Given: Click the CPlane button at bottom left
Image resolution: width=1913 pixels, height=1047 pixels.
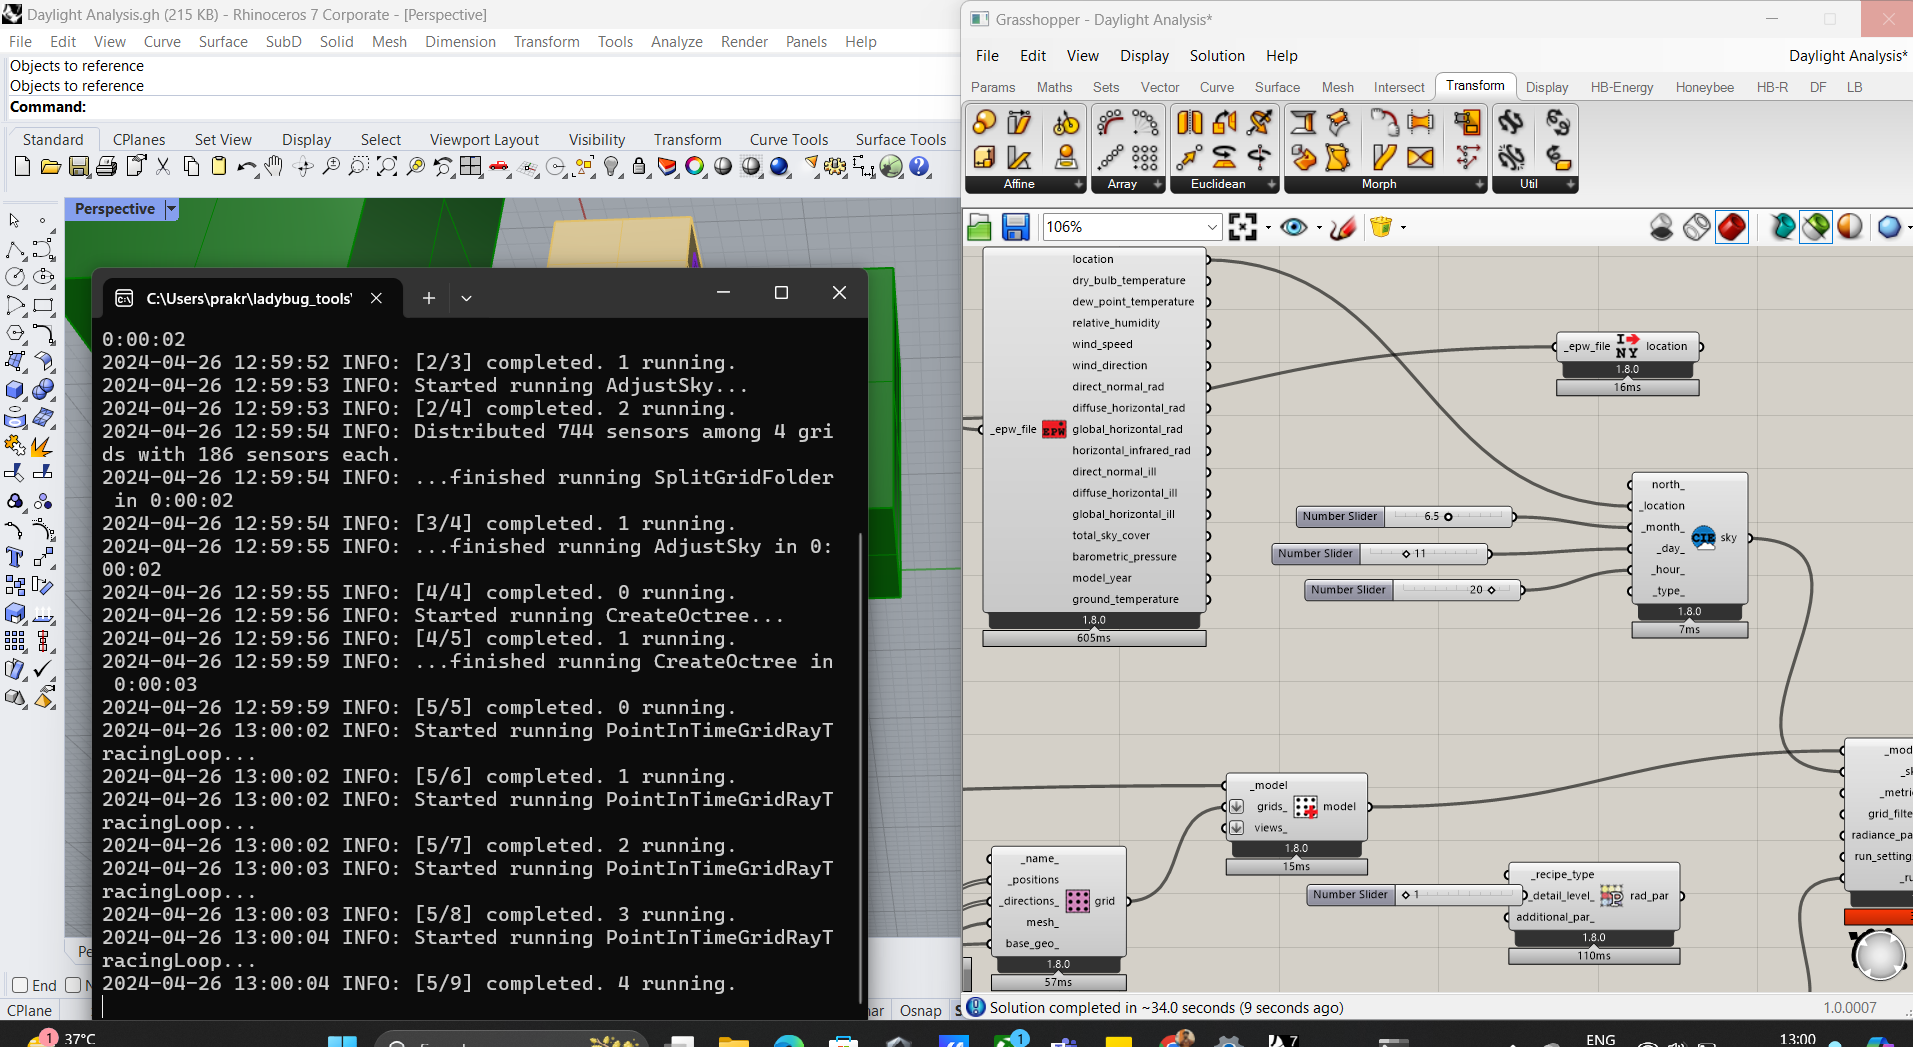Looking at the screenshot, I should click(x=29, y=1010).
